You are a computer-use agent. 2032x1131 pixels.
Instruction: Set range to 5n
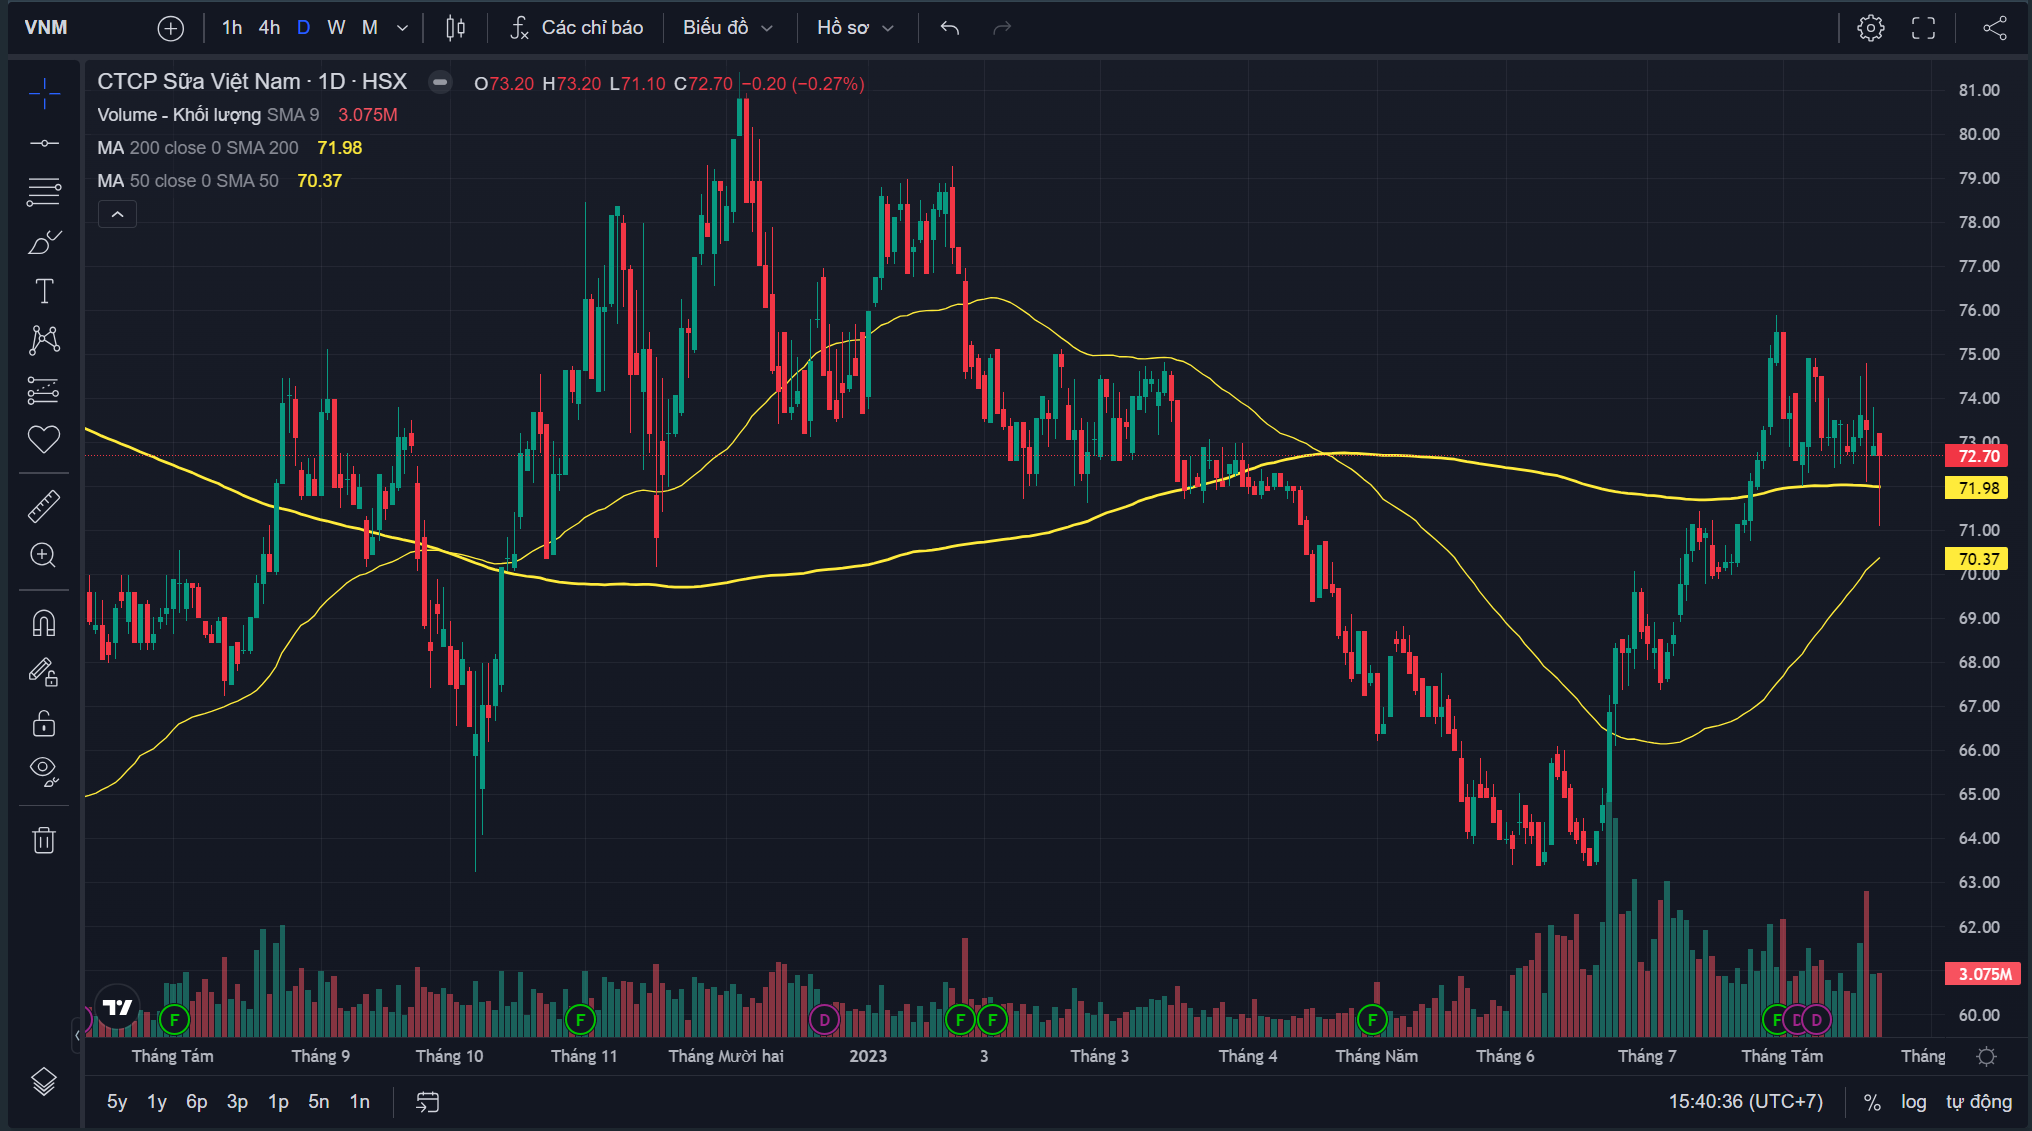(x=318, y=1101)
